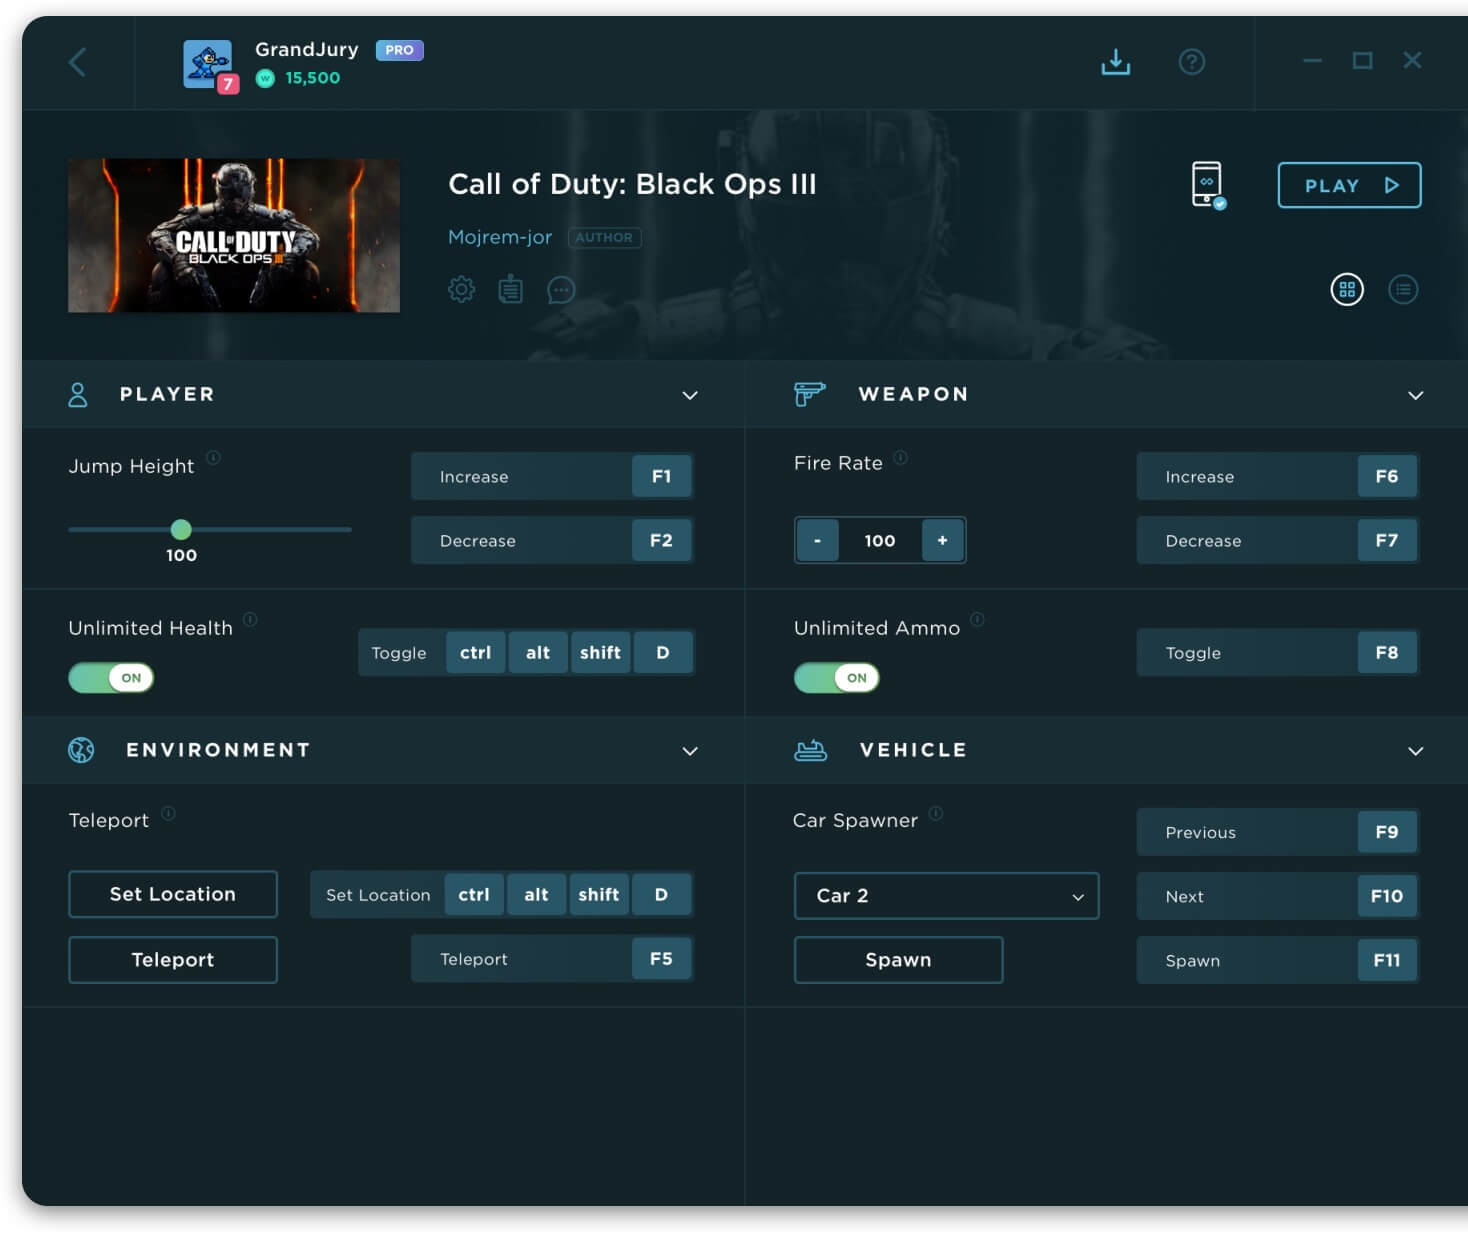Click the globe icon on the Environment section
The height and width of the screenshot is (1234, 1468).
click(81, 749)
